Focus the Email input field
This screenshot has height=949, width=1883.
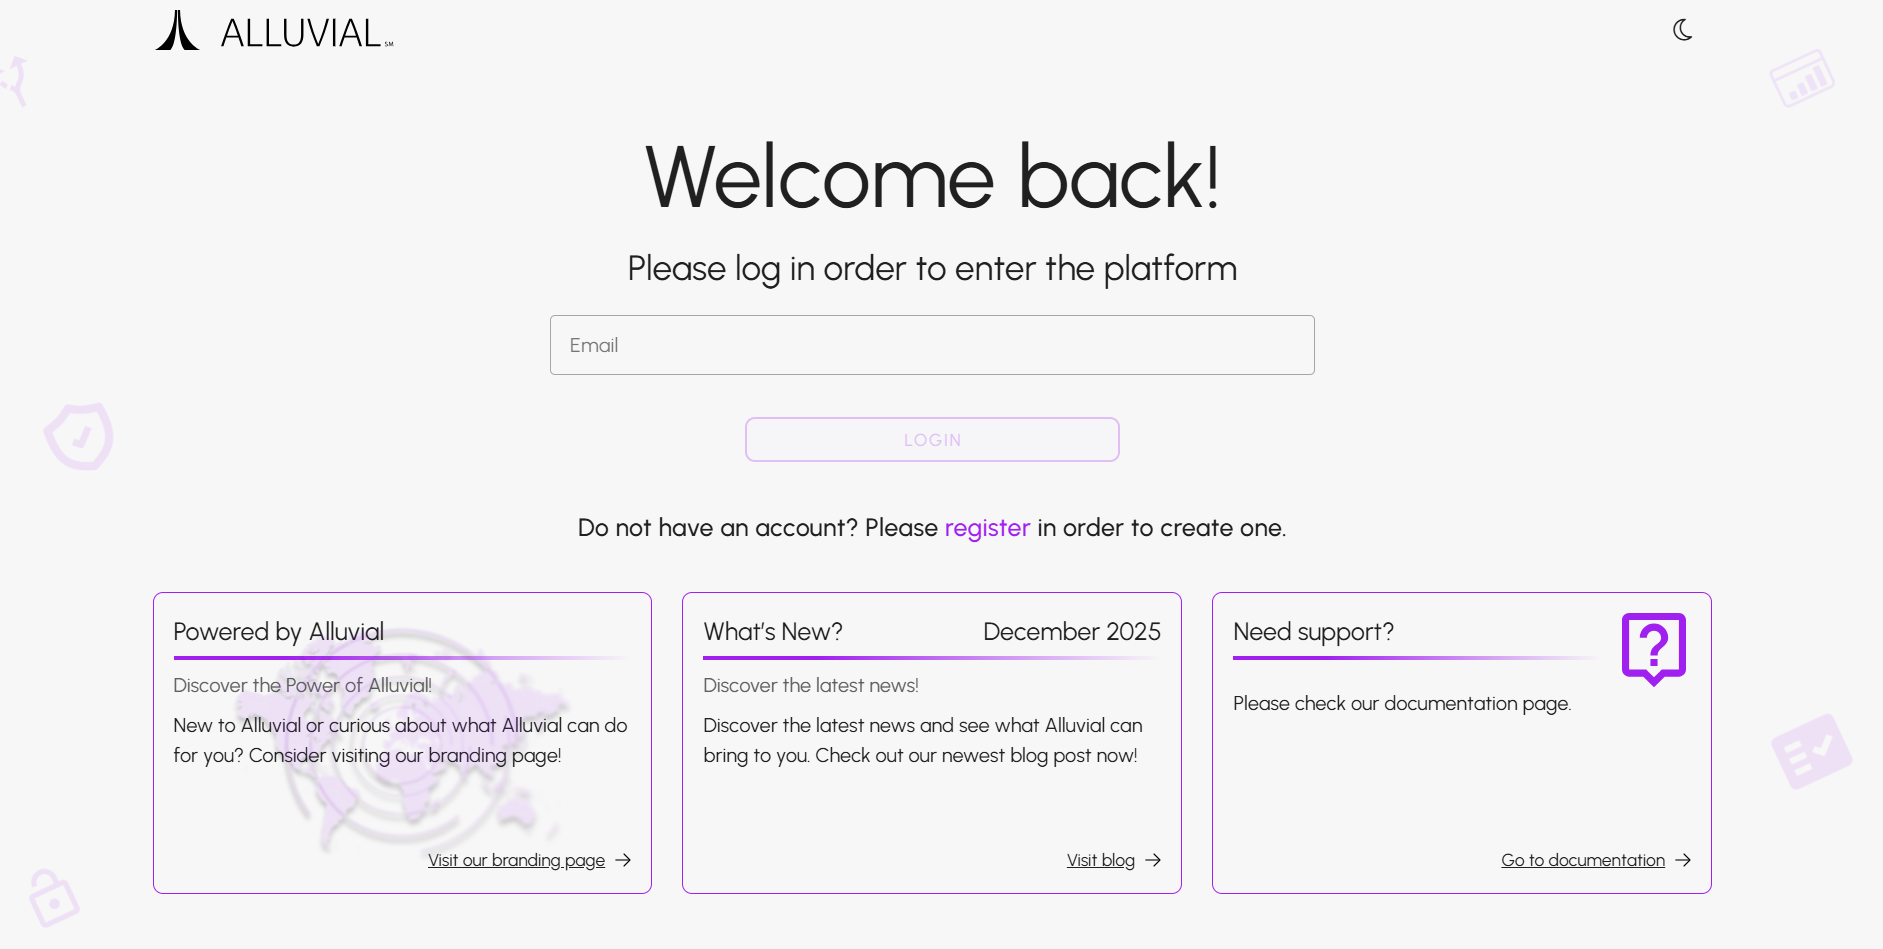[x=932, y=345]
